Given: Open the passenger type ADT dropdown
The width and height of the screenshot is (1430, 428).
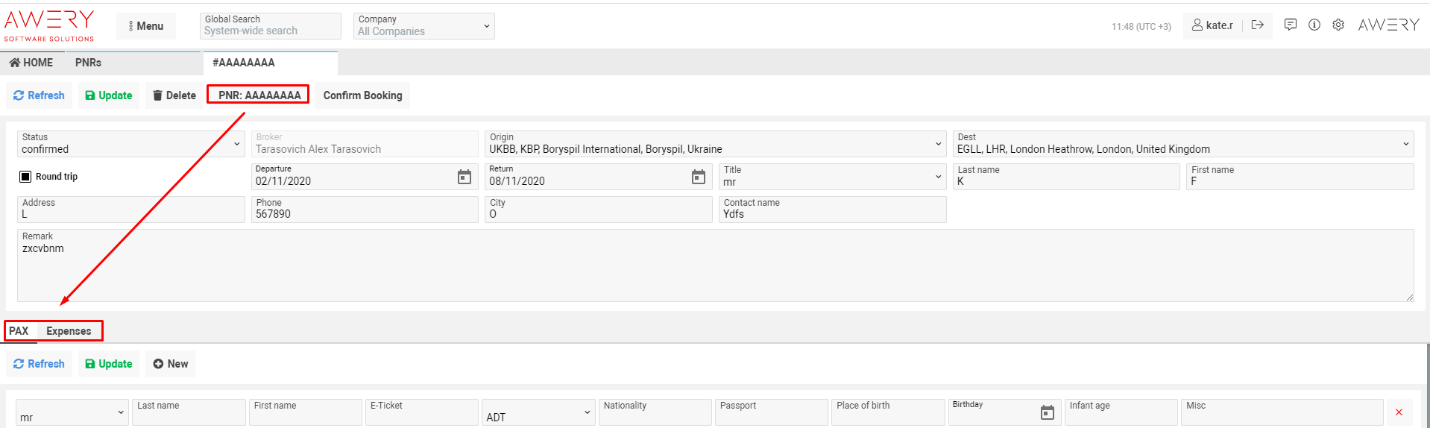Looking at the screenshot, I should pyautogui.click(x=536, y=412).
